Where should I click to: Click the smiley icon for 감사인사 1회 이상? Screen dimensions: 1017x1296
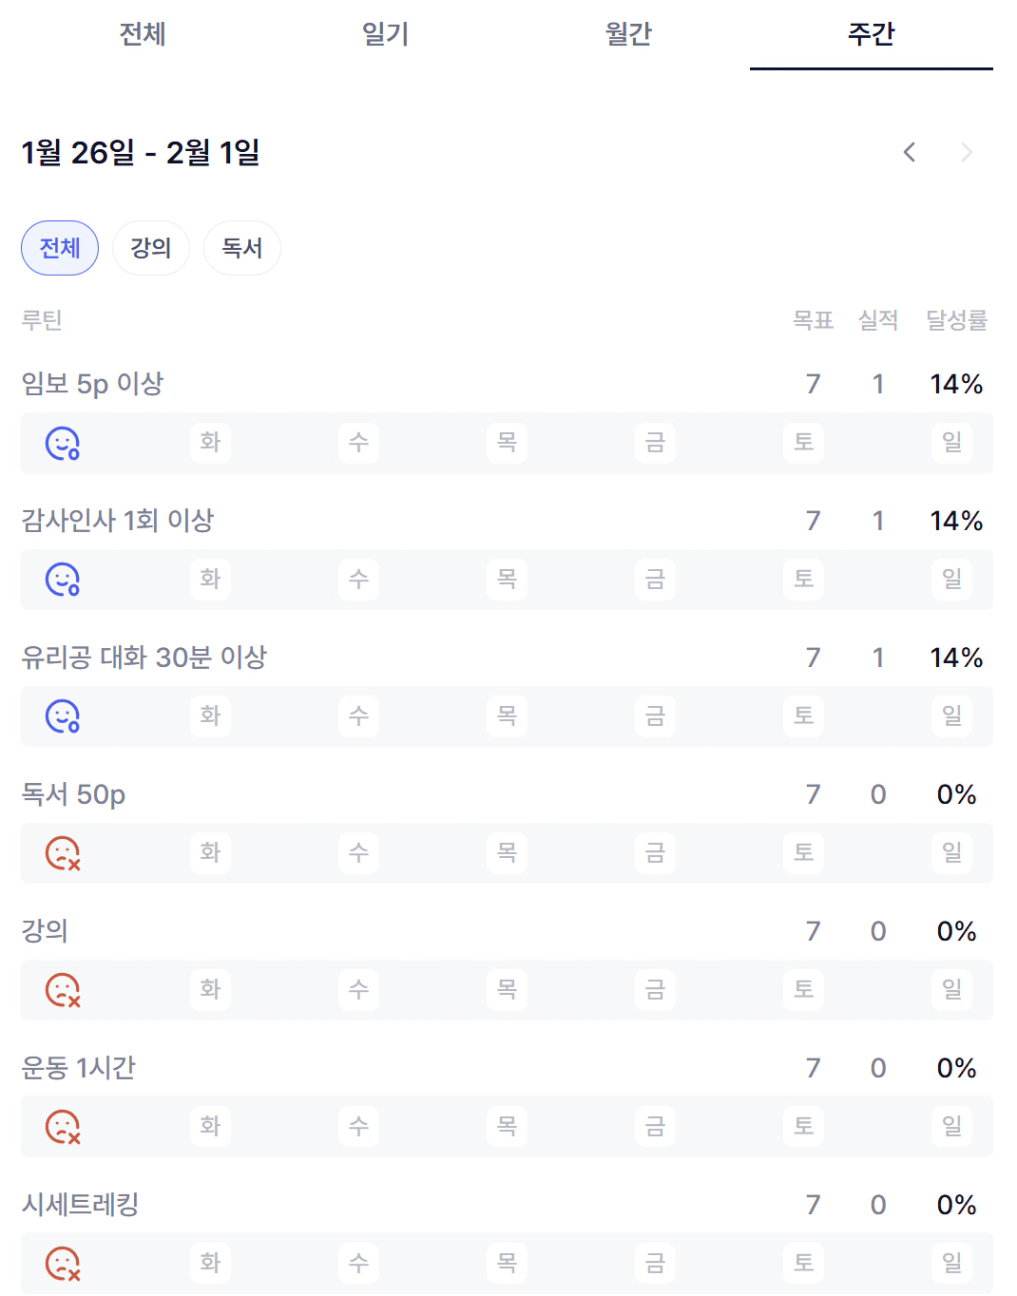[62, 580]
